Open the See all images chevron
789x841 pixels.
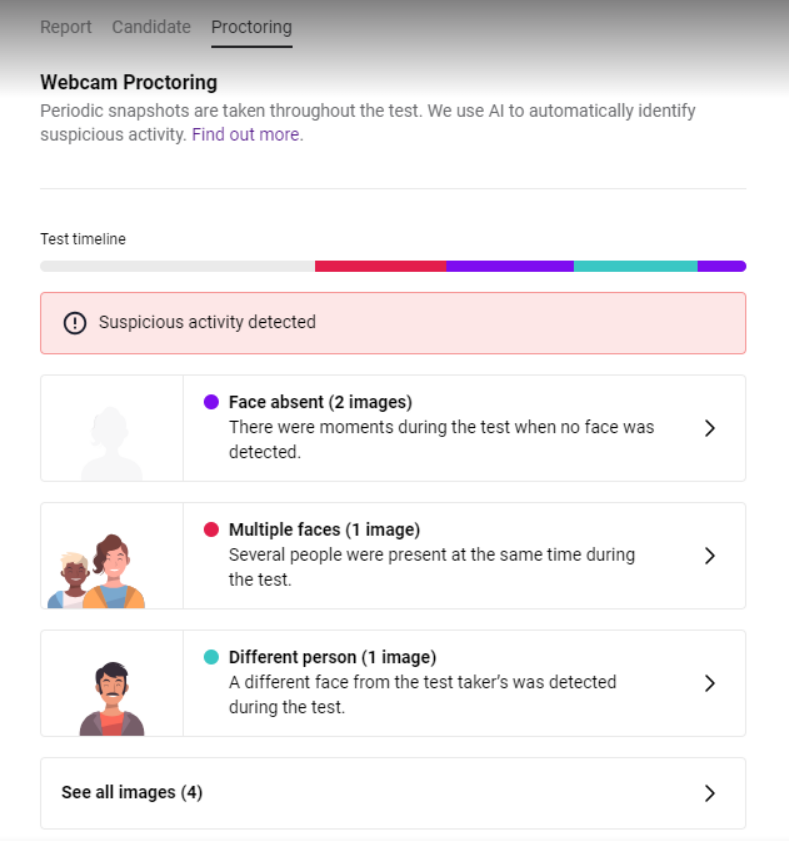710,793
